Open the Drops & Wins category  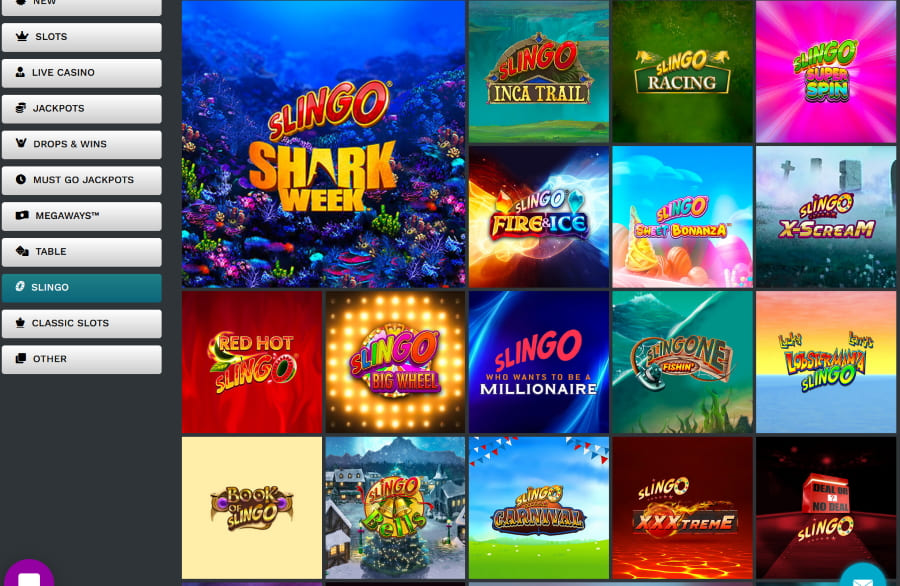(x=82, y=144)
